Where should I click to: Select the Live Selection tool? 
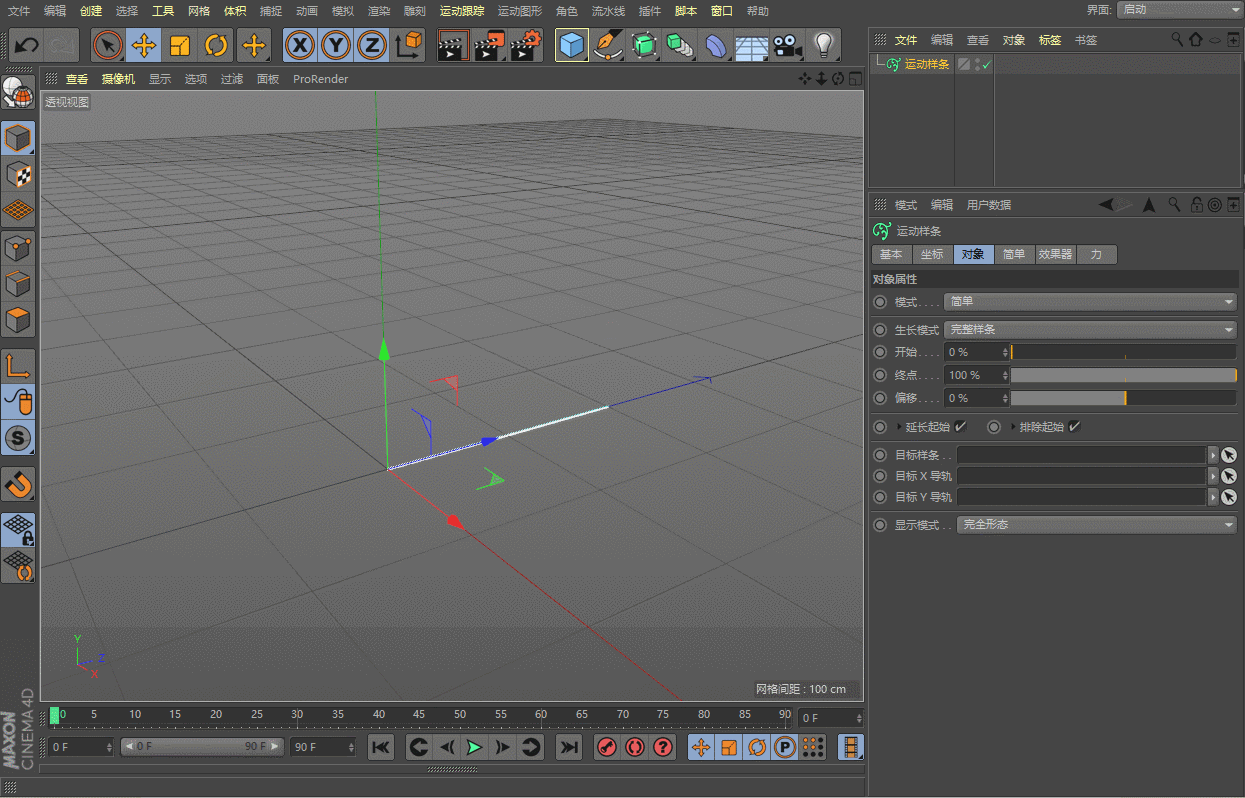click(108, 45)
